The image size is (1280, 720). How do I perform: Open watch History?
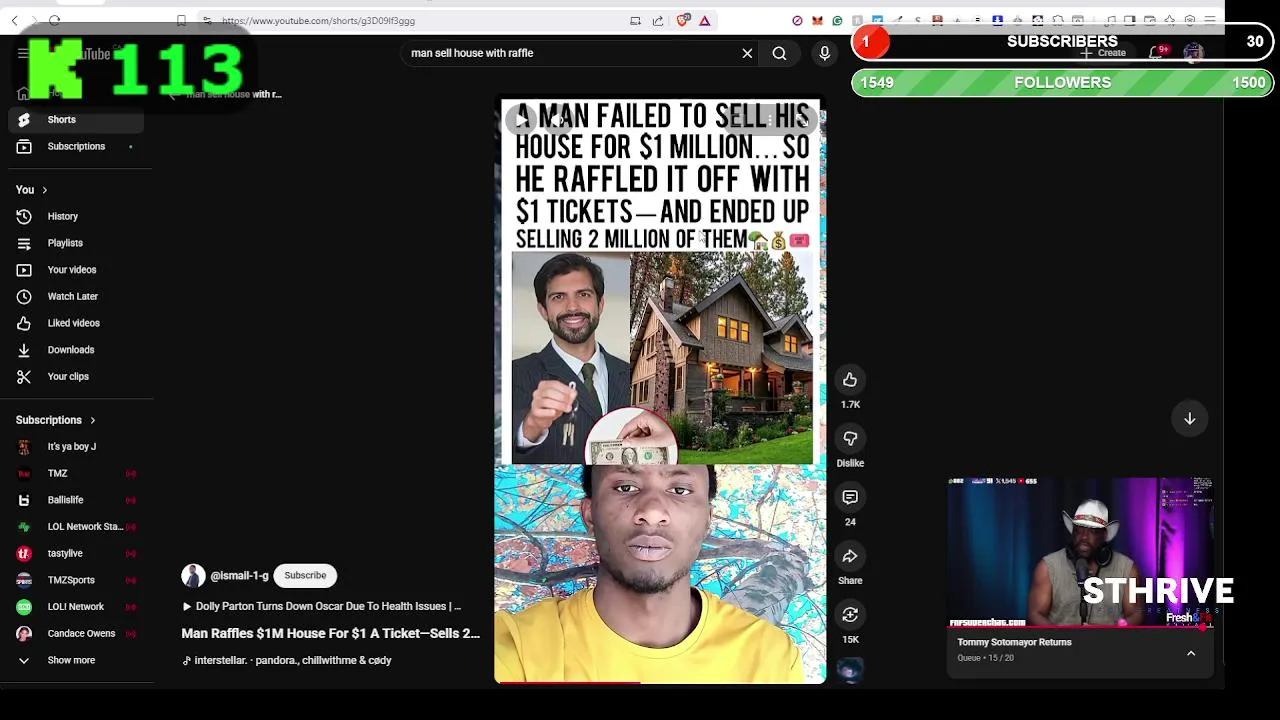(x=76, y=216)
